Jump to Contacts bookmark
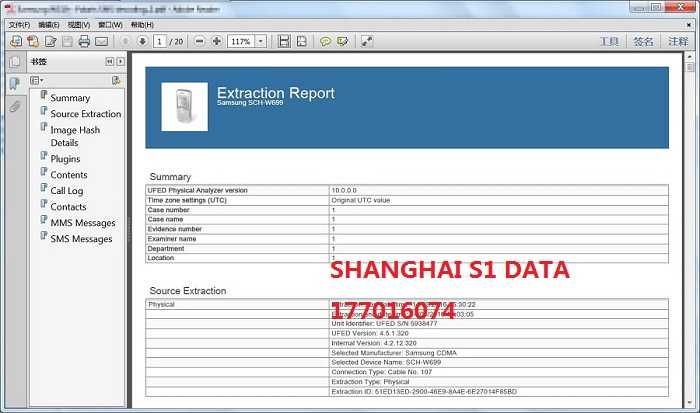The width and height of the screenshot is (700, 413). tap(68, 207)
